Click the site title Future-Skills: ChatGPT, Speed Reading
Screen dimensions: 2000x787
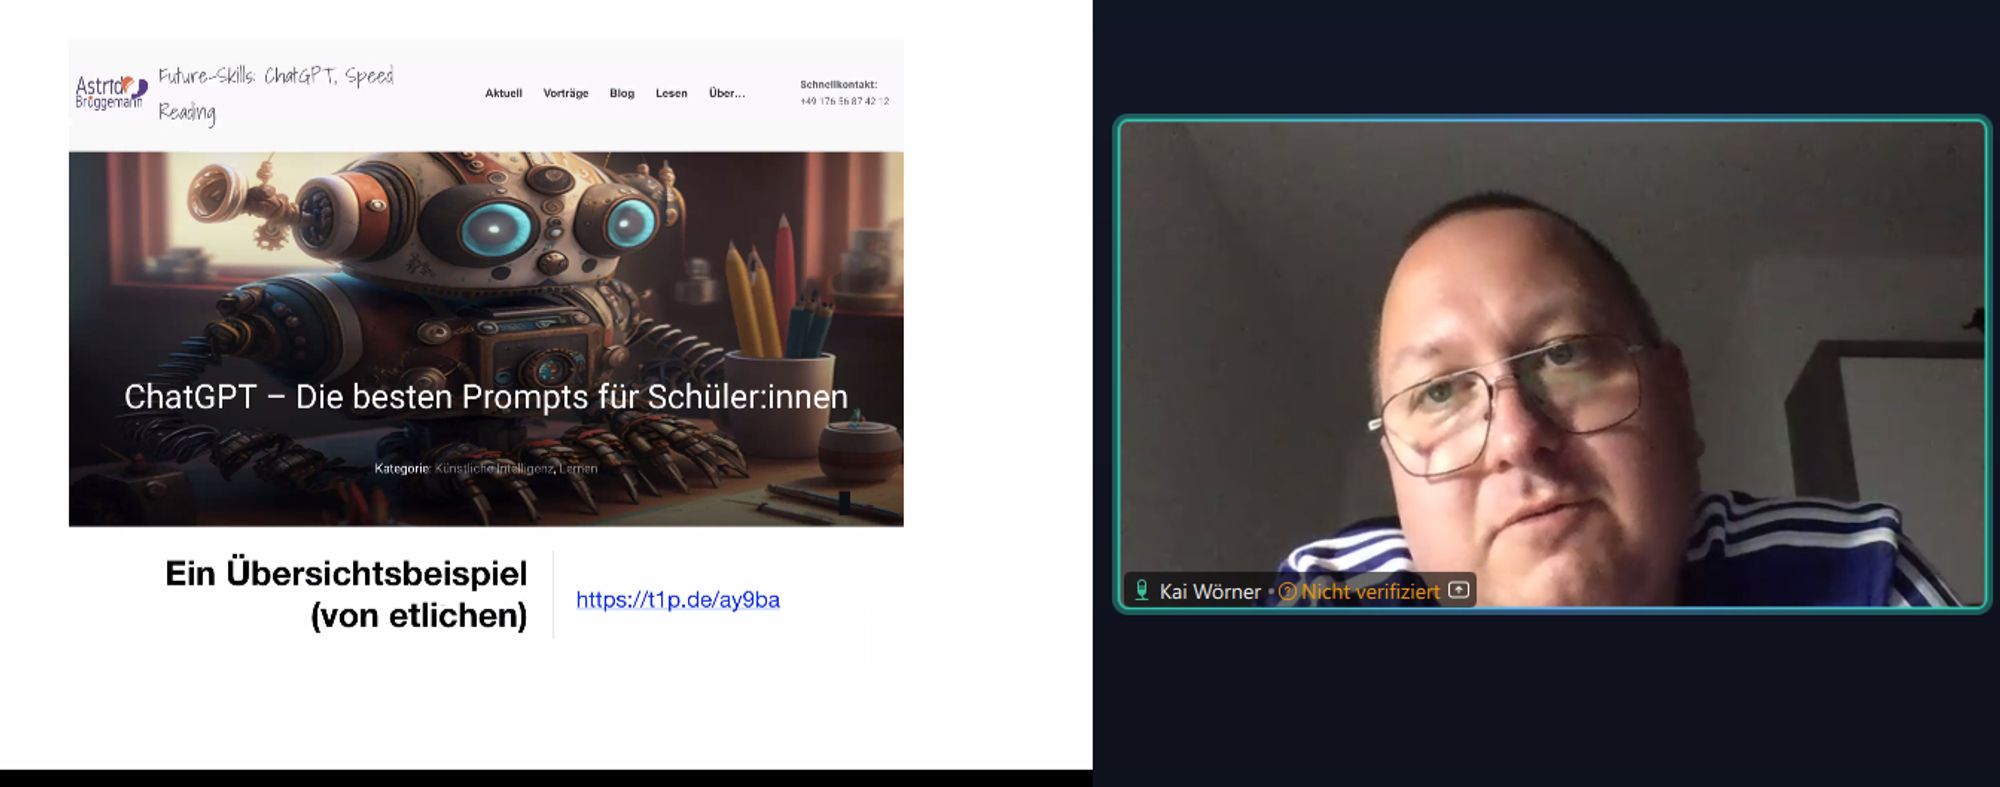276,94
